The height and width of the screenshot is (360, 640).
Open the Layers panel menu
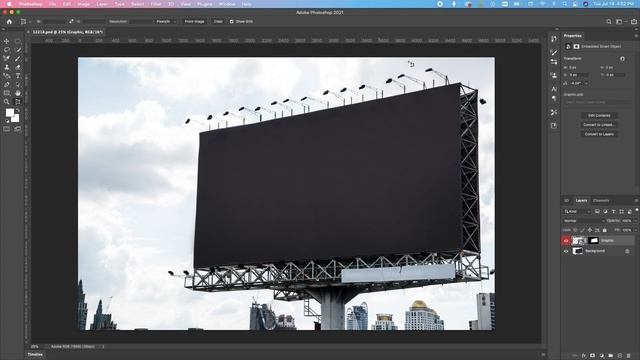pos(636,201)
